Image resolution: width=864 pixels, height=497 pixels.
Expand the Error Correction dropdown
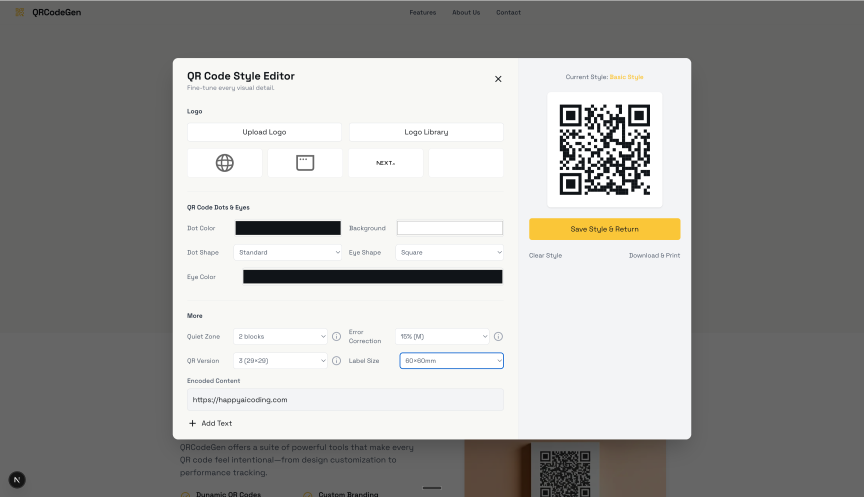coord(442,337)
